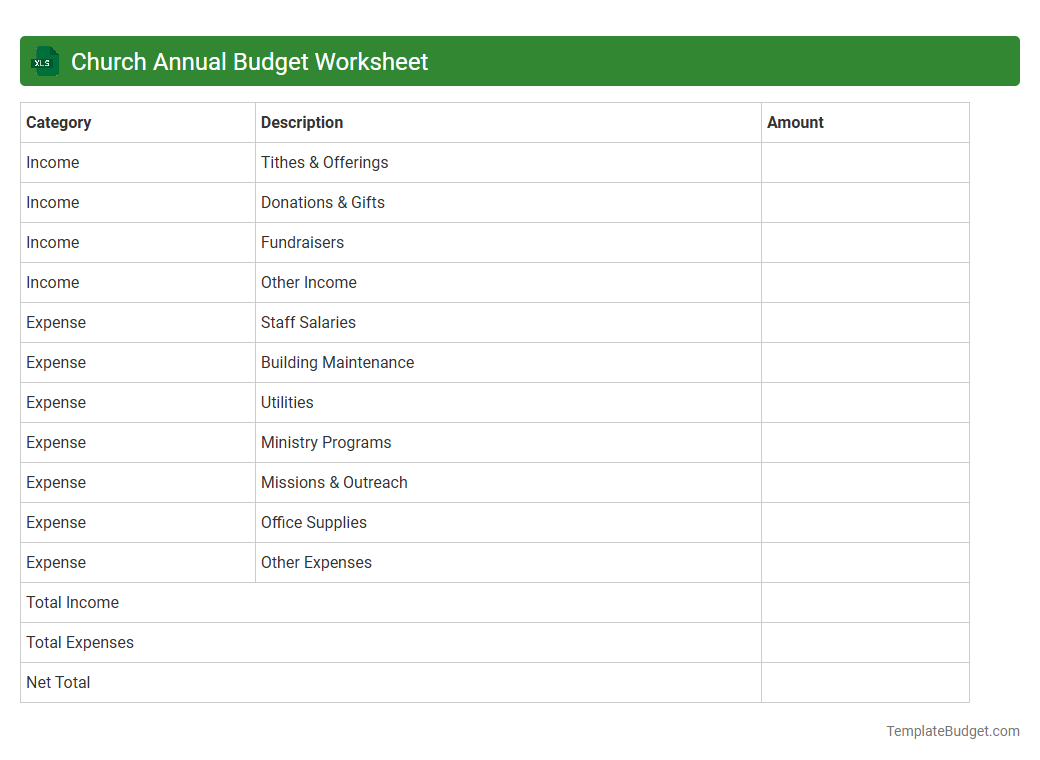Select the Total Income row
This screenshot has width=1040, height=760.
click(x=72, y=602)
